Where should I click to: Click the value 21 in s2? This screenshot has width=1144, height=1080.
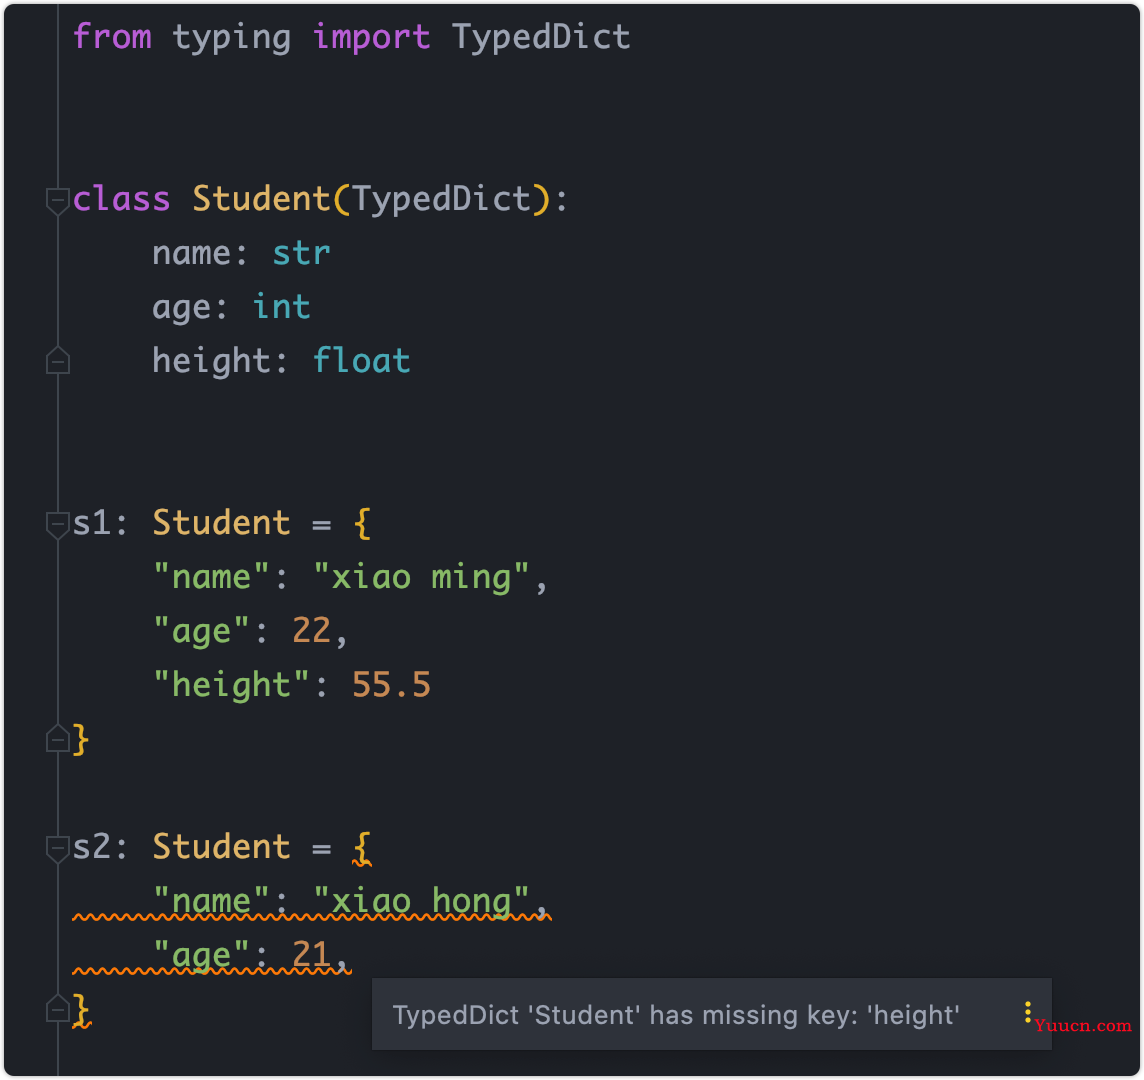point(311,954)
